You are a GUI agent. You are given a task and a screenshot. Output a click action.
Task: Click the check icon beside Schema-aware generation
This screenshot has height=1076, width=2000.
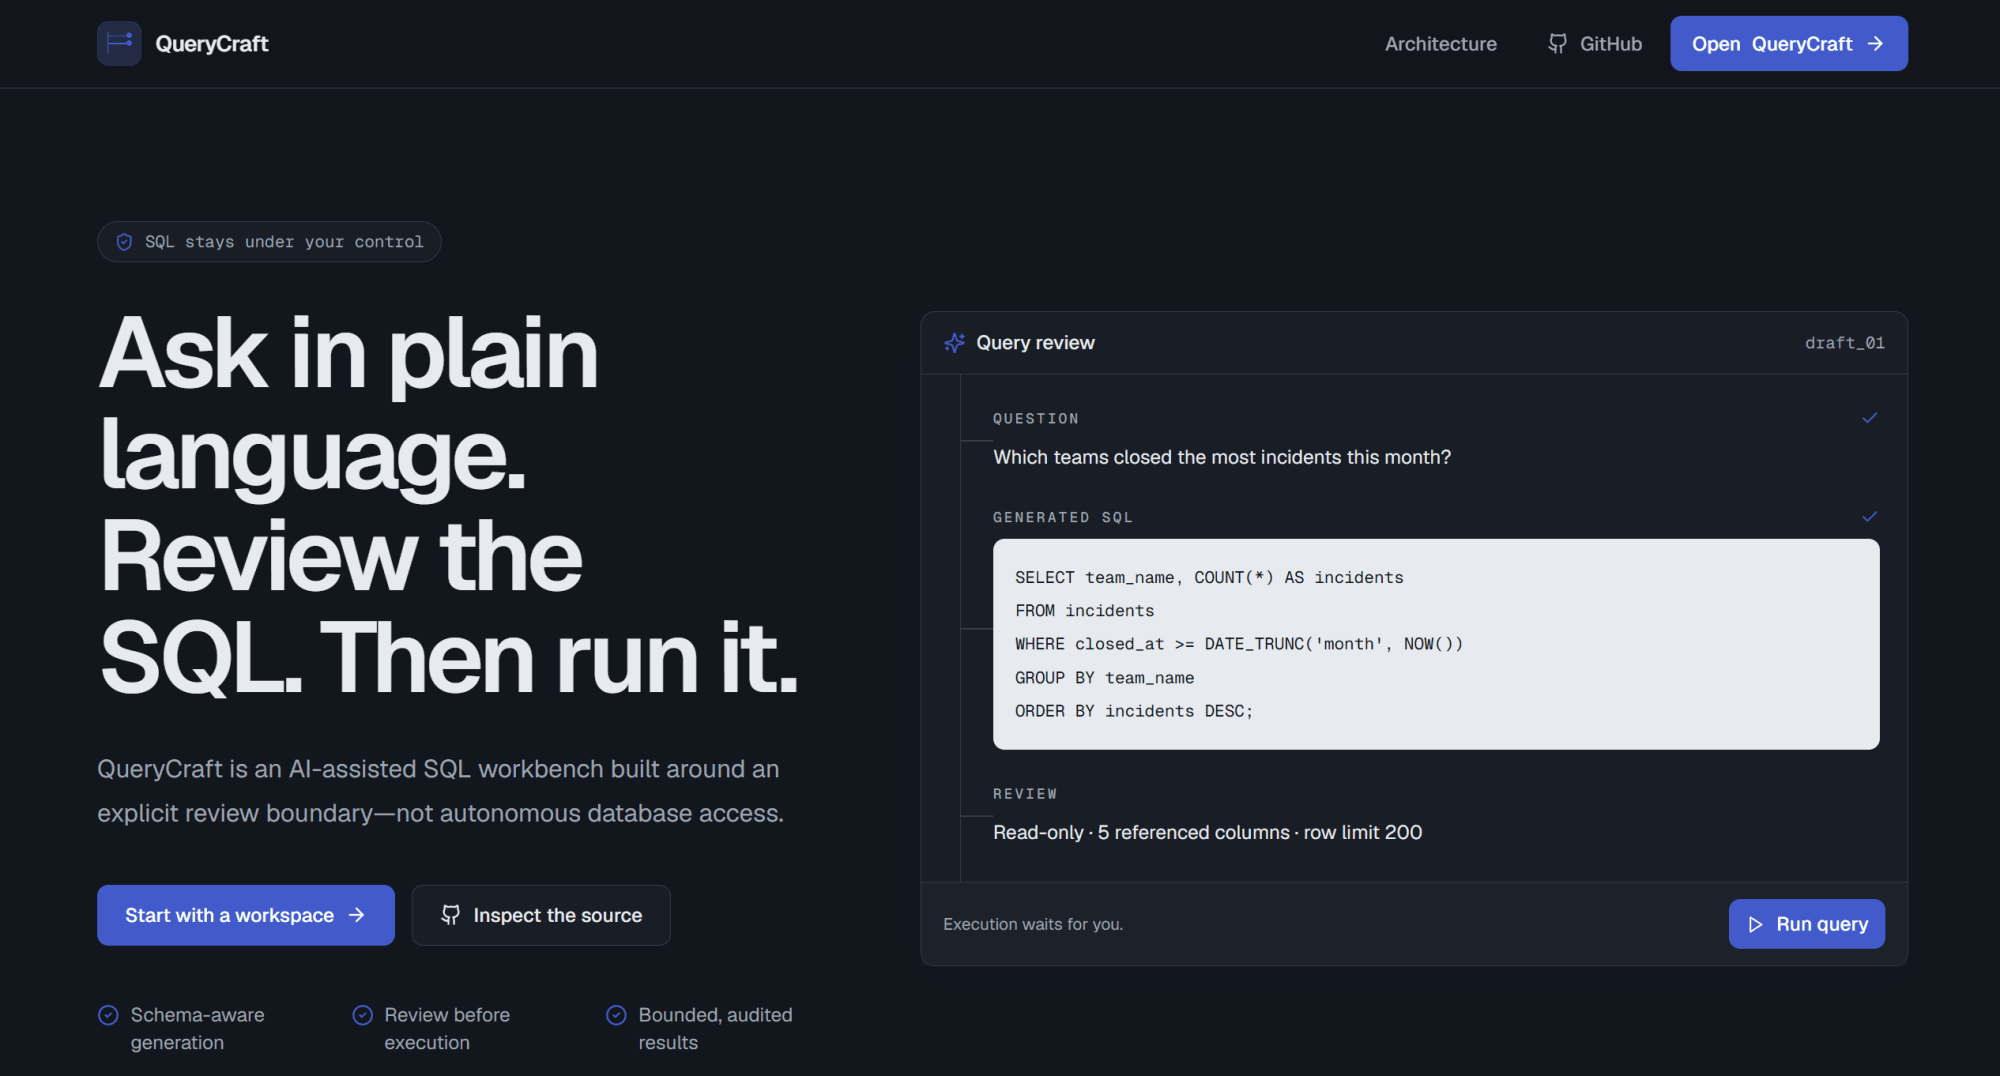pos(109,1015)
